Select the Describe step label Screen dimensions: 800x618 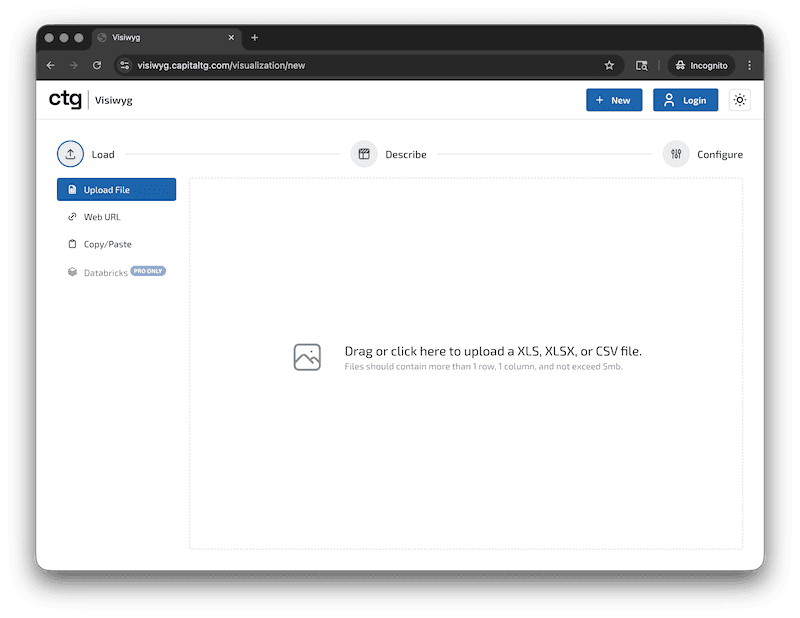[406, 154]
